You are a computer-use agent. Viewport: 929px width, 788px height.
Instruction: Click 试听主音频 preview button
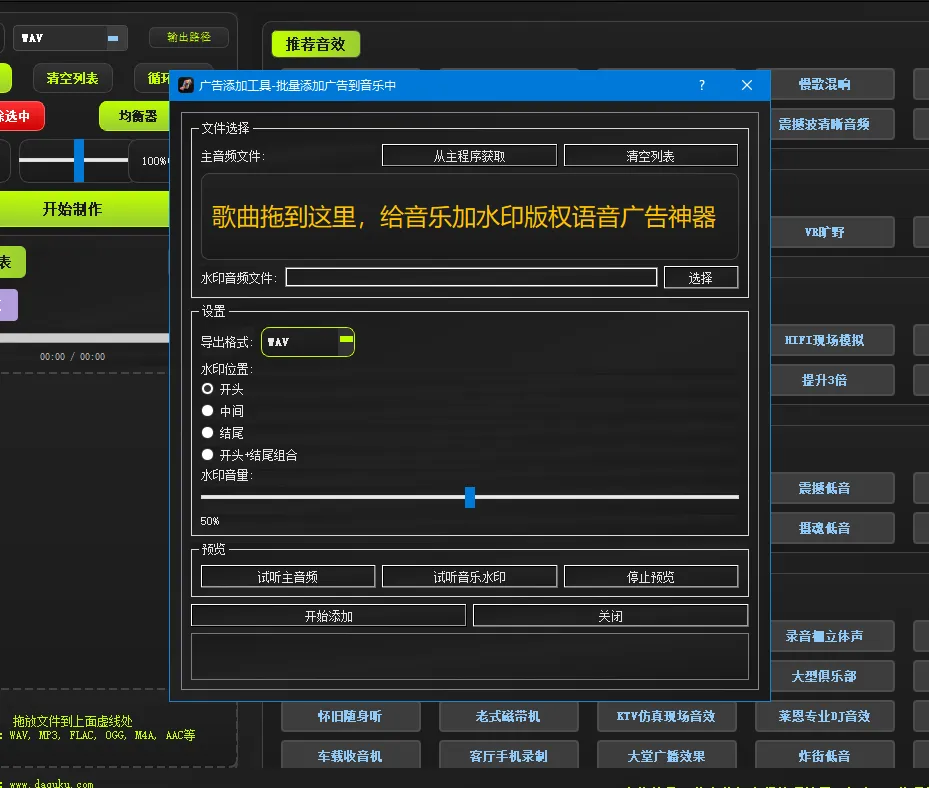(288, 576)
